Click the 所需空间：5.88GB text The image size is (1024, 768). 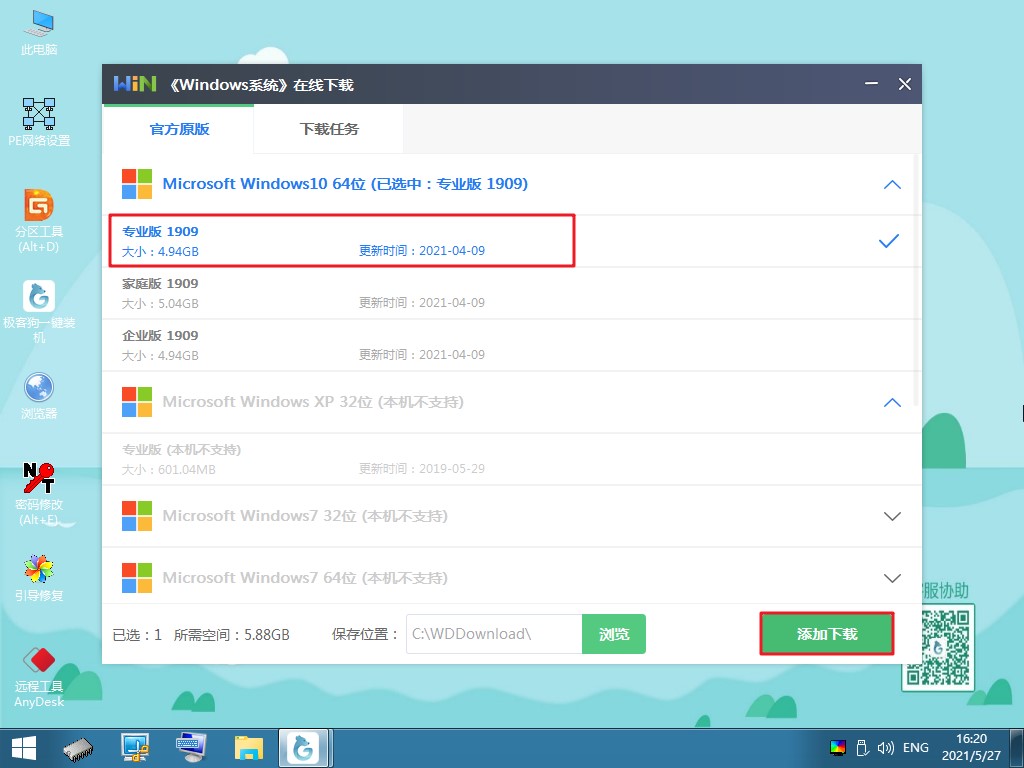[x=231, y=635]
